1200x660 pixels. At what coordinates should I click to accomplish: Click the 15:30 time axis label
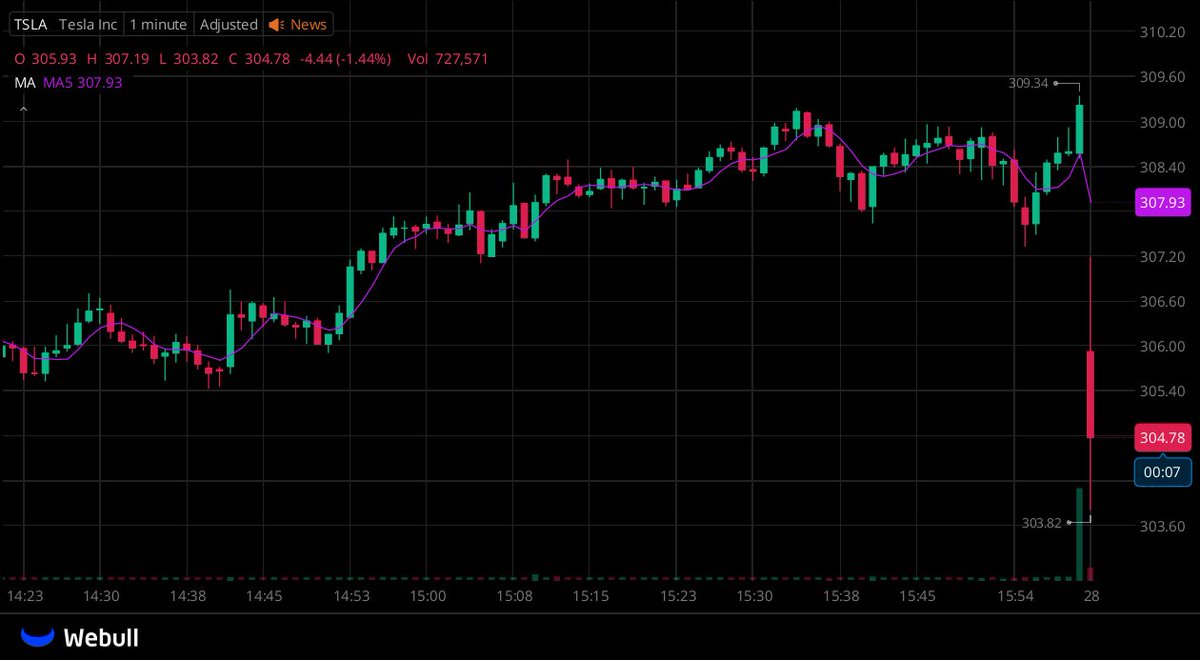pos(754,595)
